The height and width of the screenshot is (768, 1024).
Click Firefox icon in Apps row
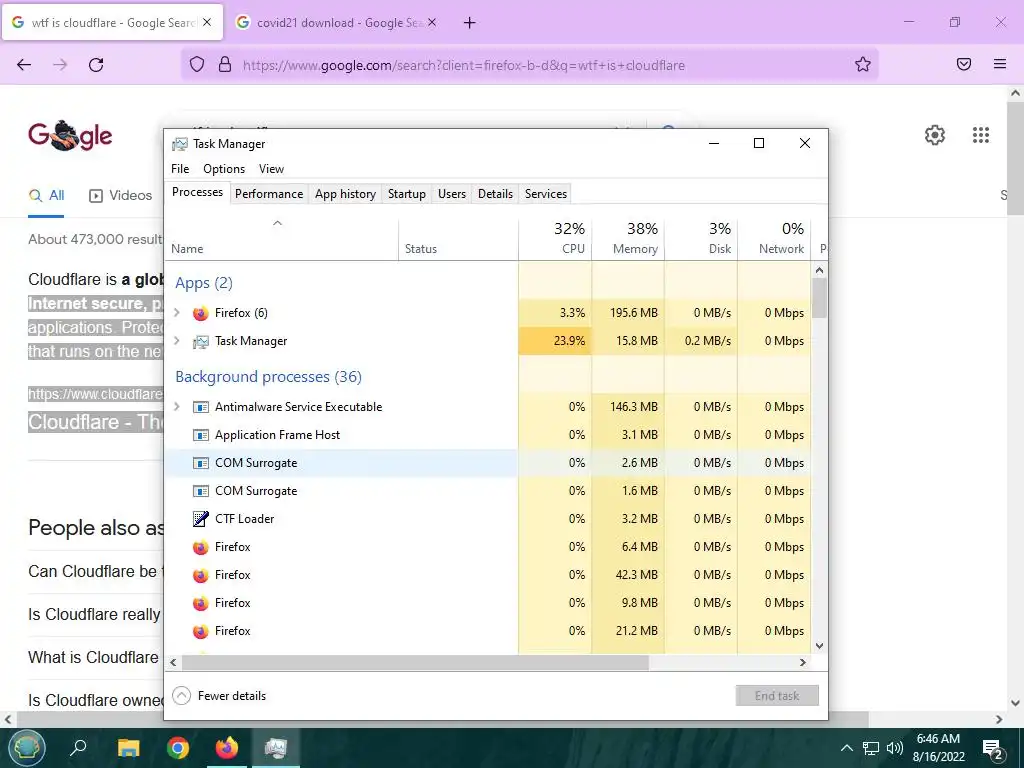tap(200, 313)
